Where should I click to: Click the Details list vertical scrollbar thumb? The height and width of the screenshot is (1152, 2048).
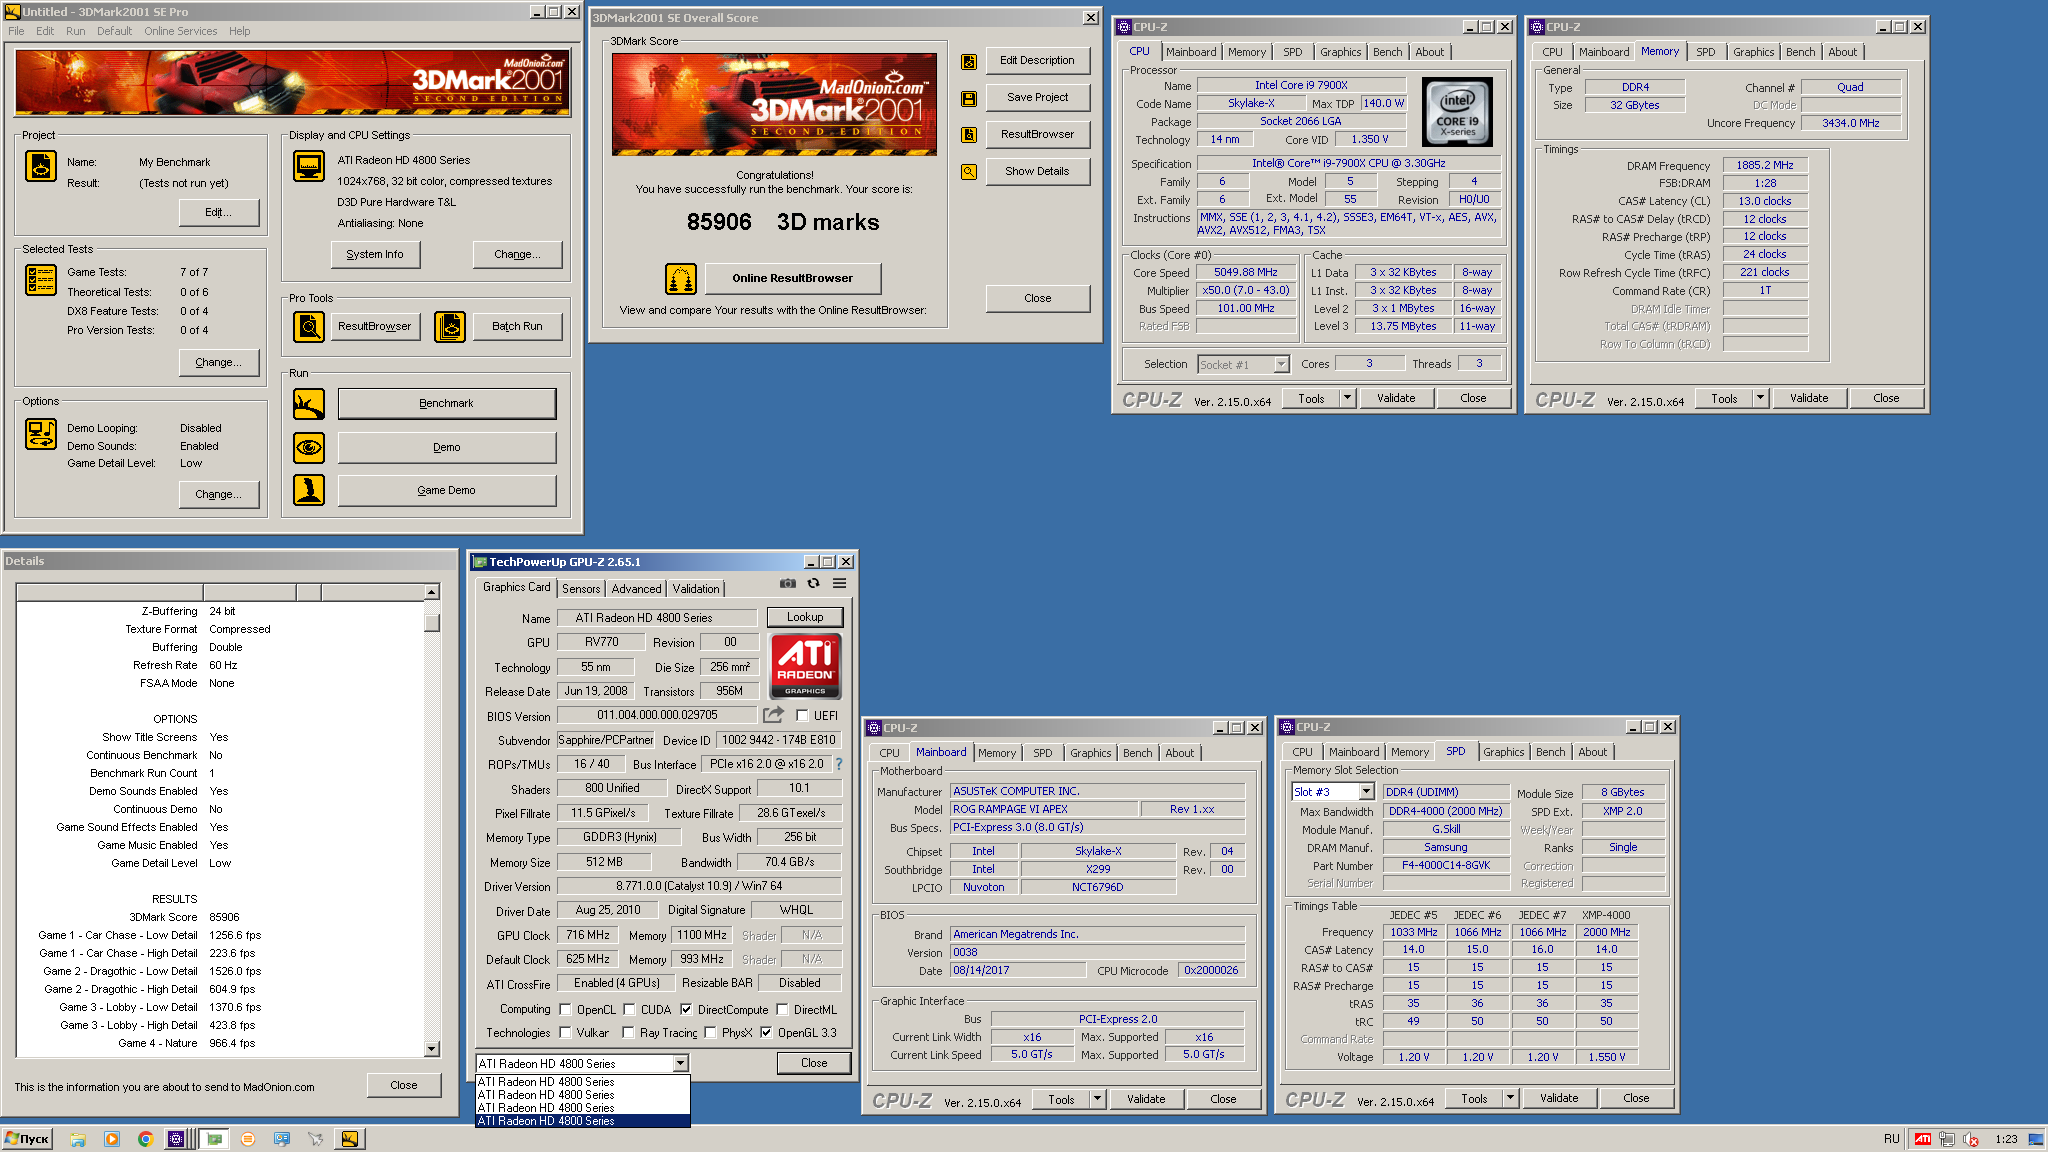[432, 623]
